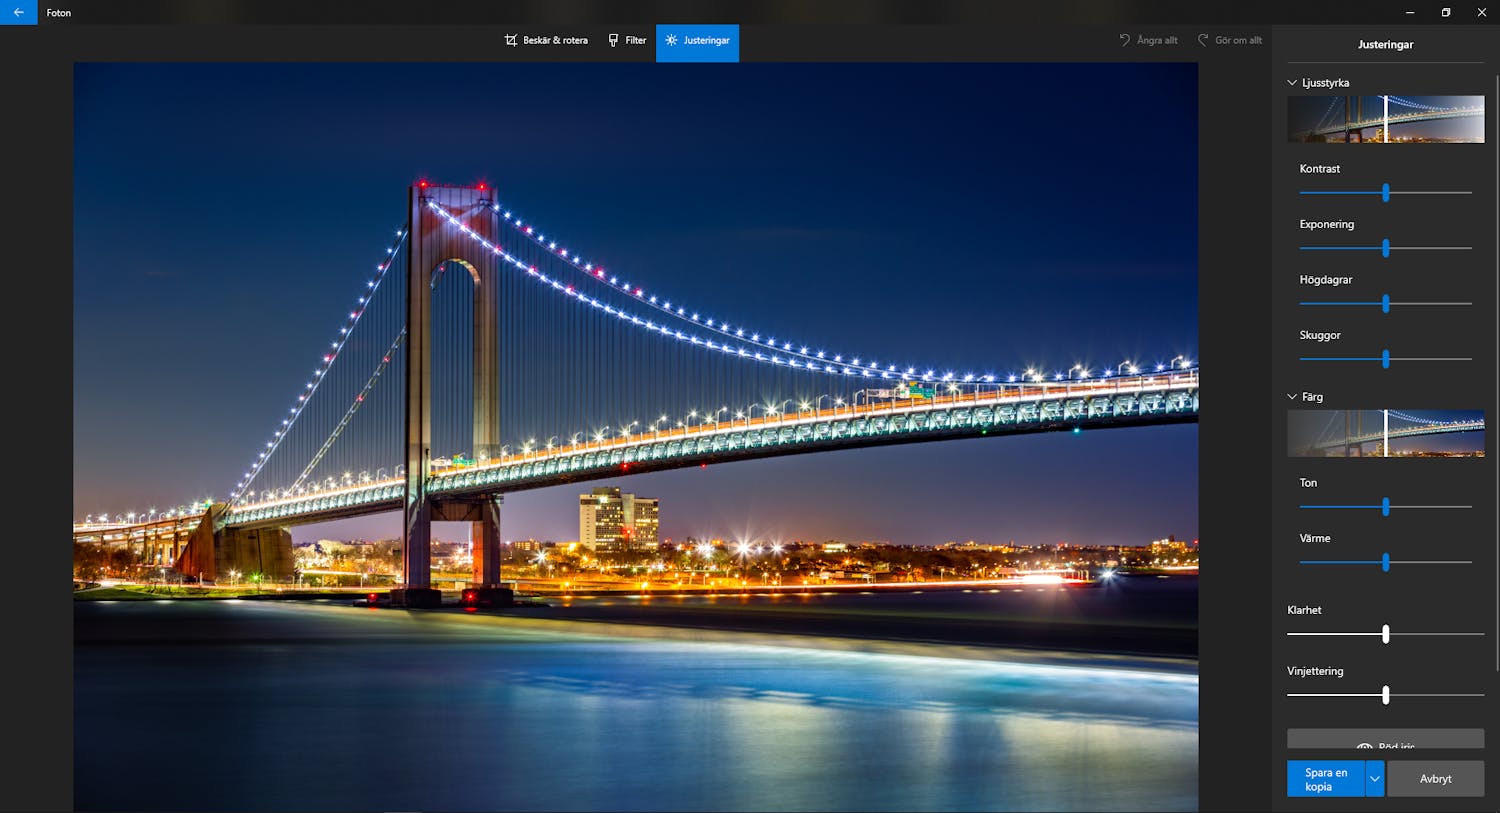
Task: Click the Färg preview strip handle
Action: click(1385, 432)
